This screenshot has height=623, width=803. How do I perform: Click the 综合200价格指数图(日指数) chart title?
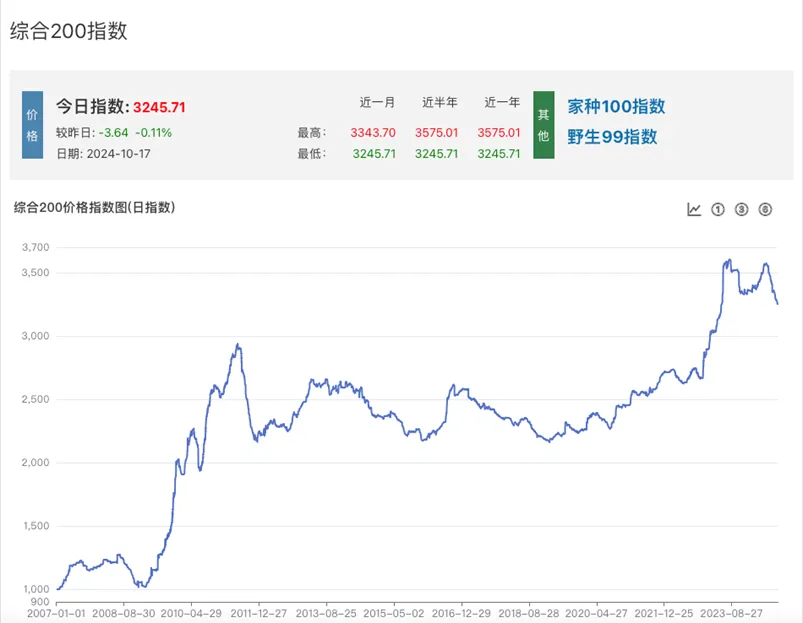[95, 208]
